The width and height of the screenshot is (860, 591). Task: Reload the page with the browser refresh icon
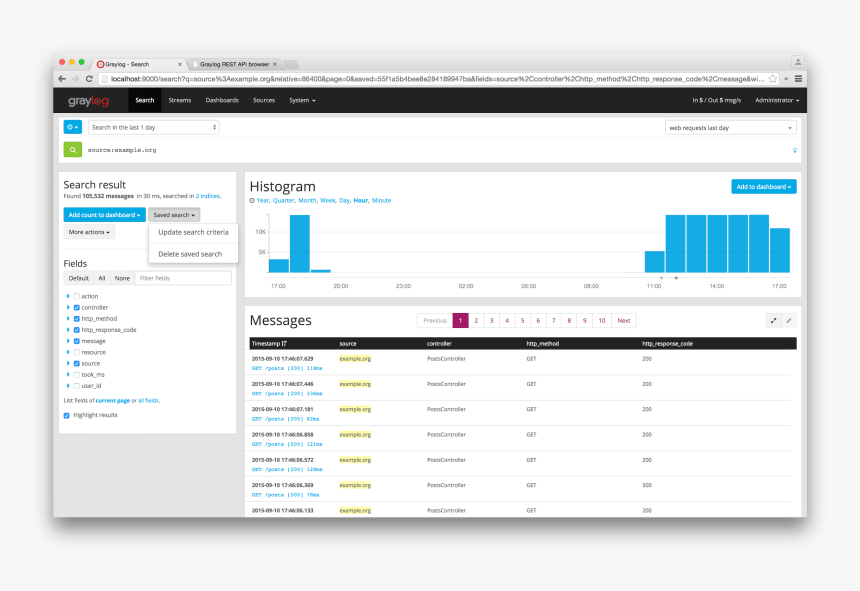tap(89, 78)
